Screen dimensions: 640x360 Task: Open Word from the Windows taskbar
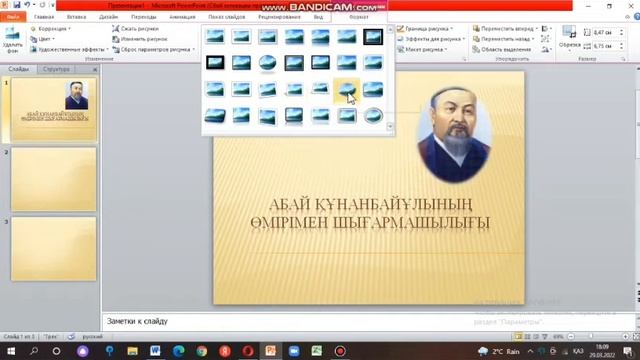(155, 351)
